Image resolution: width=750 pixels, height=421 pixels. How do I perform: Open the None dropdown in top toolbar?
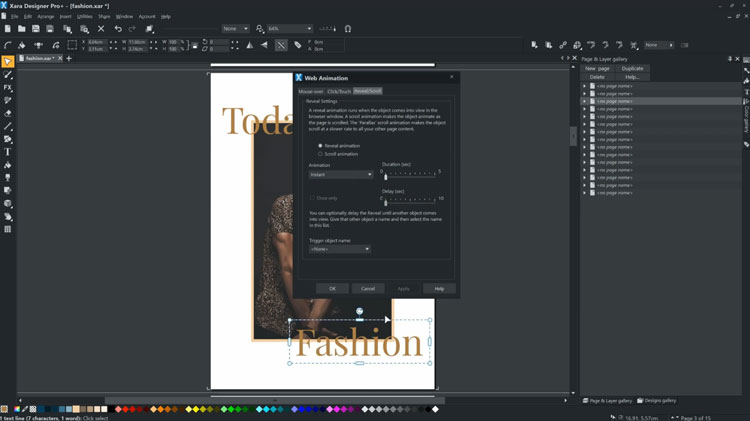coord(235,29)
